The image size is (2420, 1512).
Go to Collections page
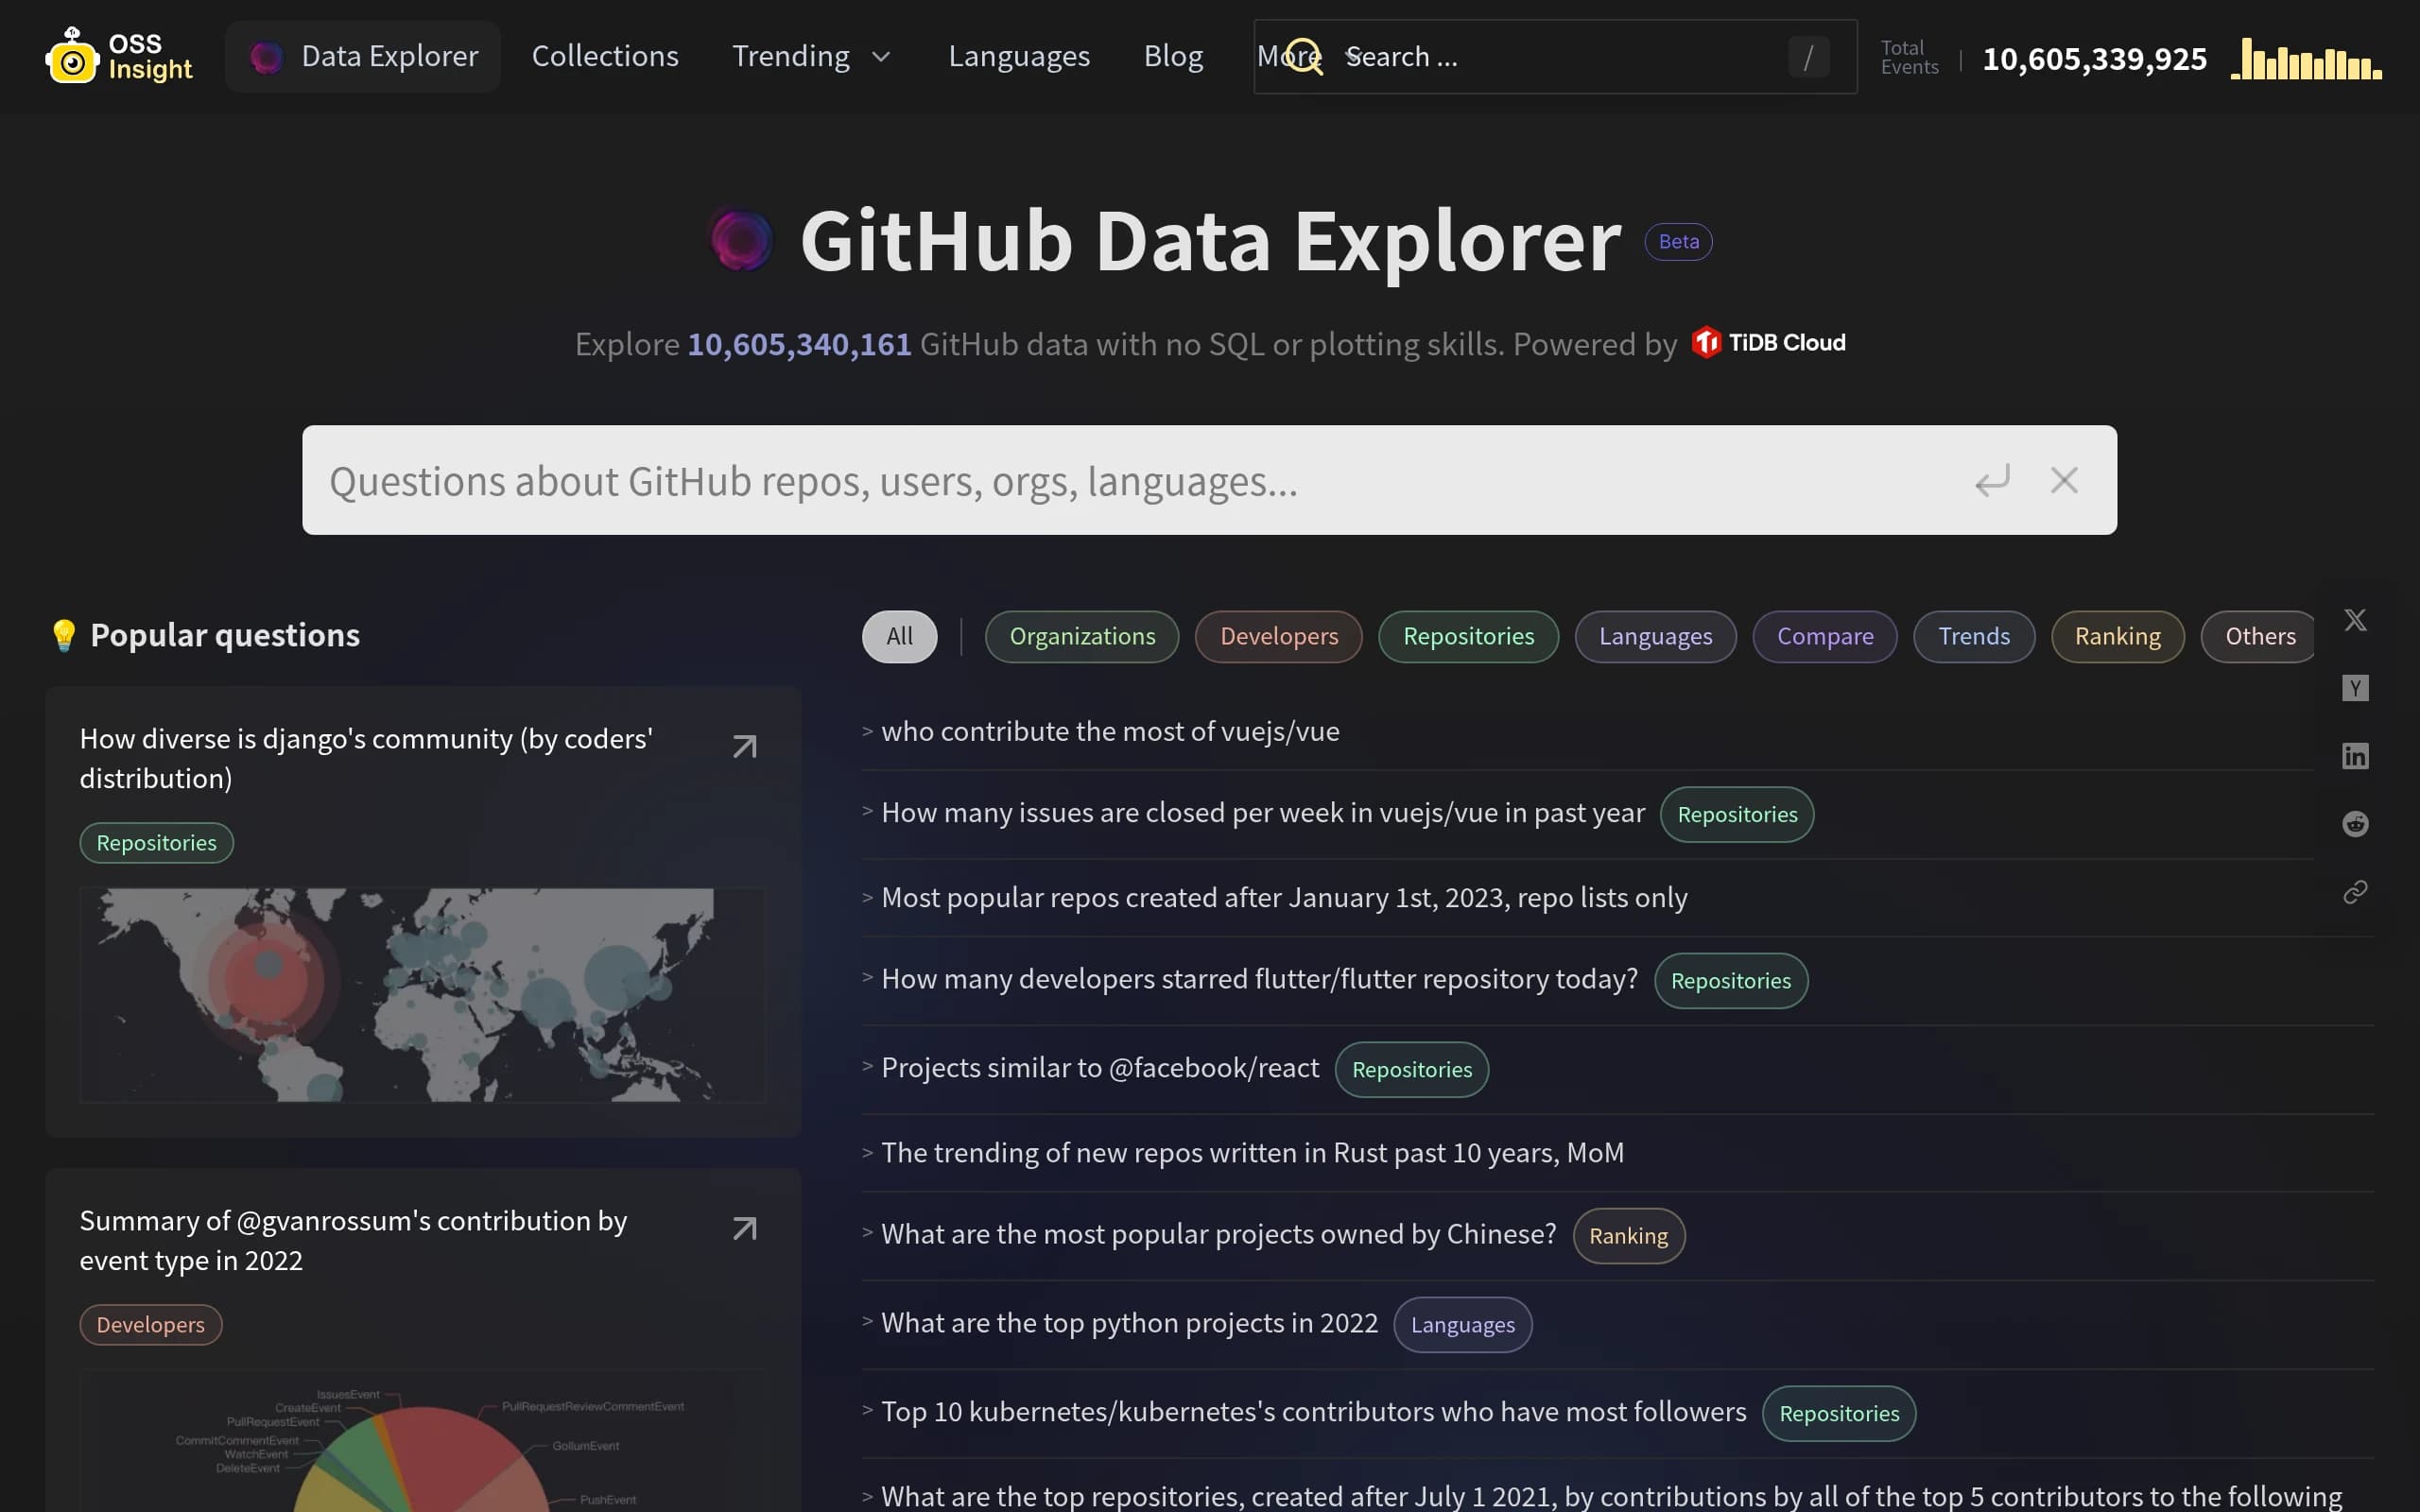click(x=605, y=56)
